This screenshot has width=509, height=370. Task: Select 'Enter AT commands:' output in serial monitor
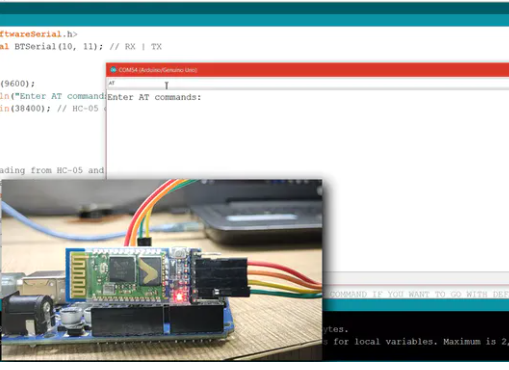[154, 97]
